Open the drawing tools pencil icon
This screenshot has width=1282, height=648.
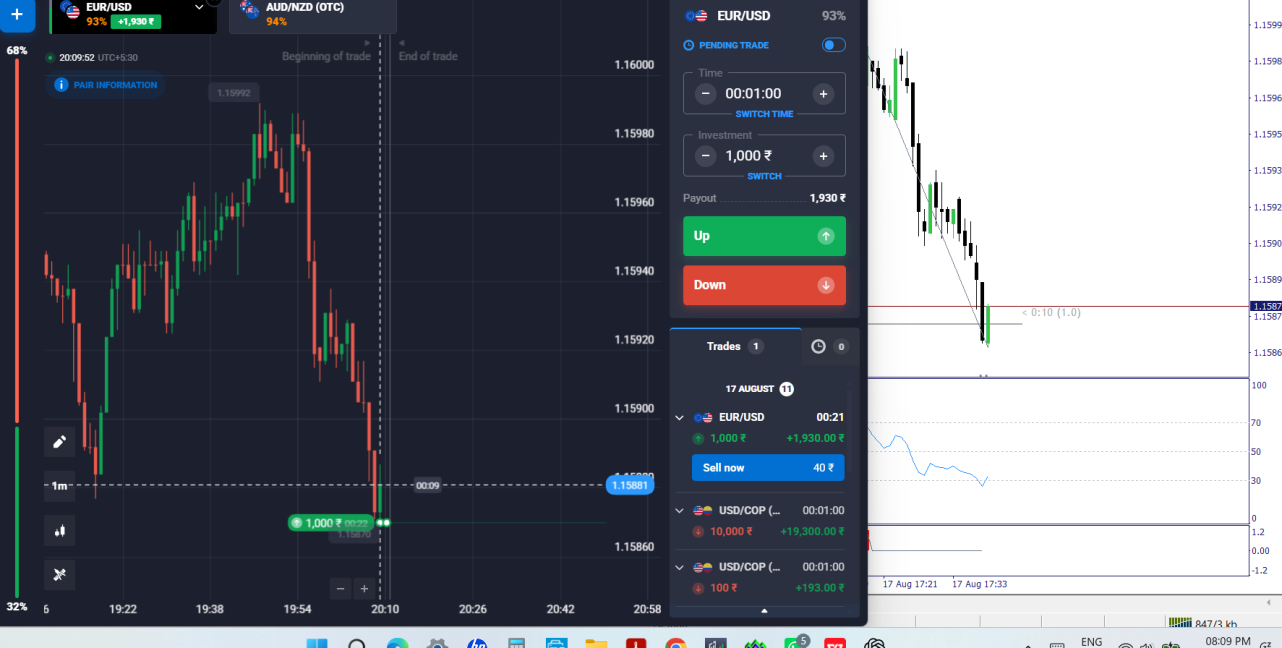coord(59,442)
